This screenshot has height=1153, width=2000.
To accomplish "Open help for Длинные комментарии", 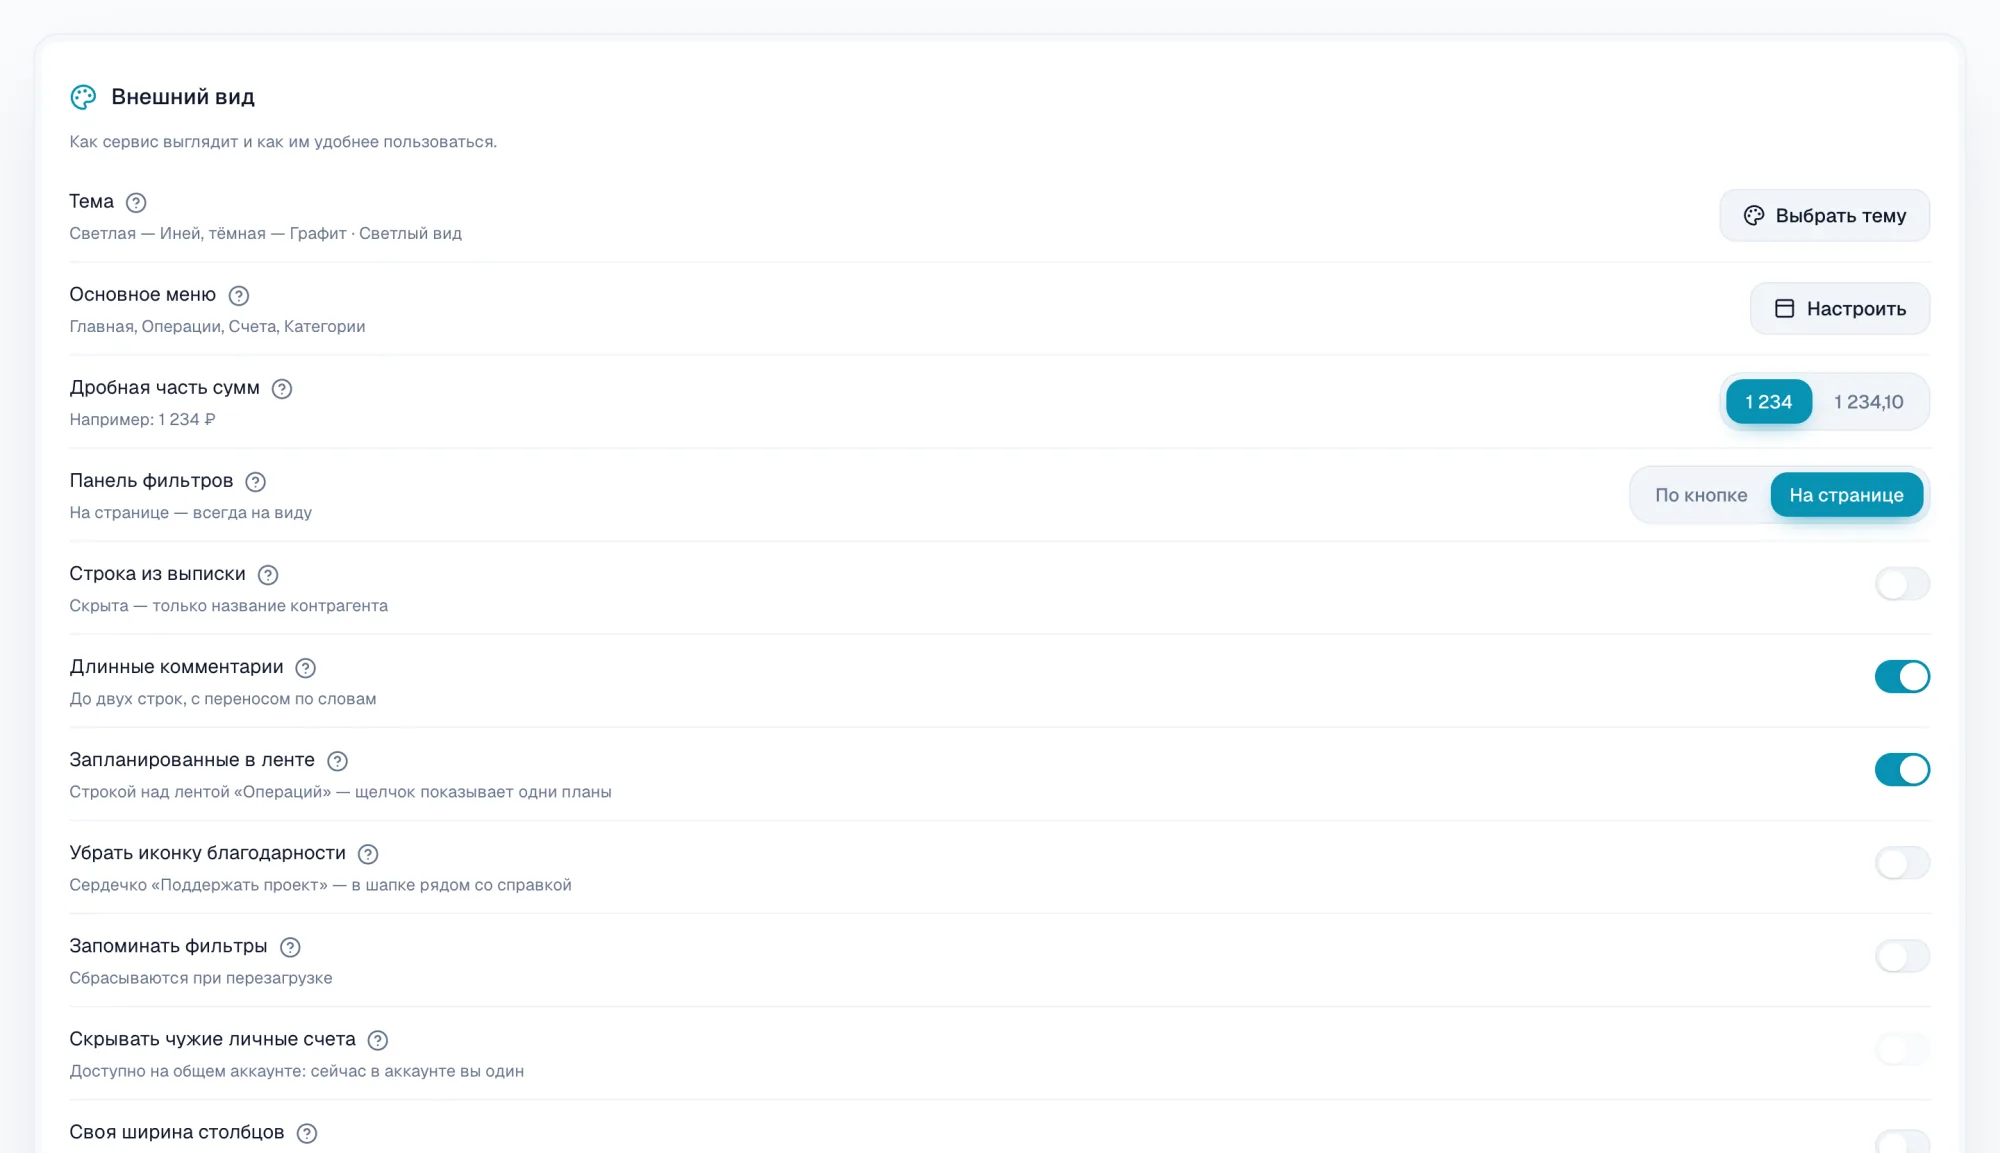I will [306, 667].
